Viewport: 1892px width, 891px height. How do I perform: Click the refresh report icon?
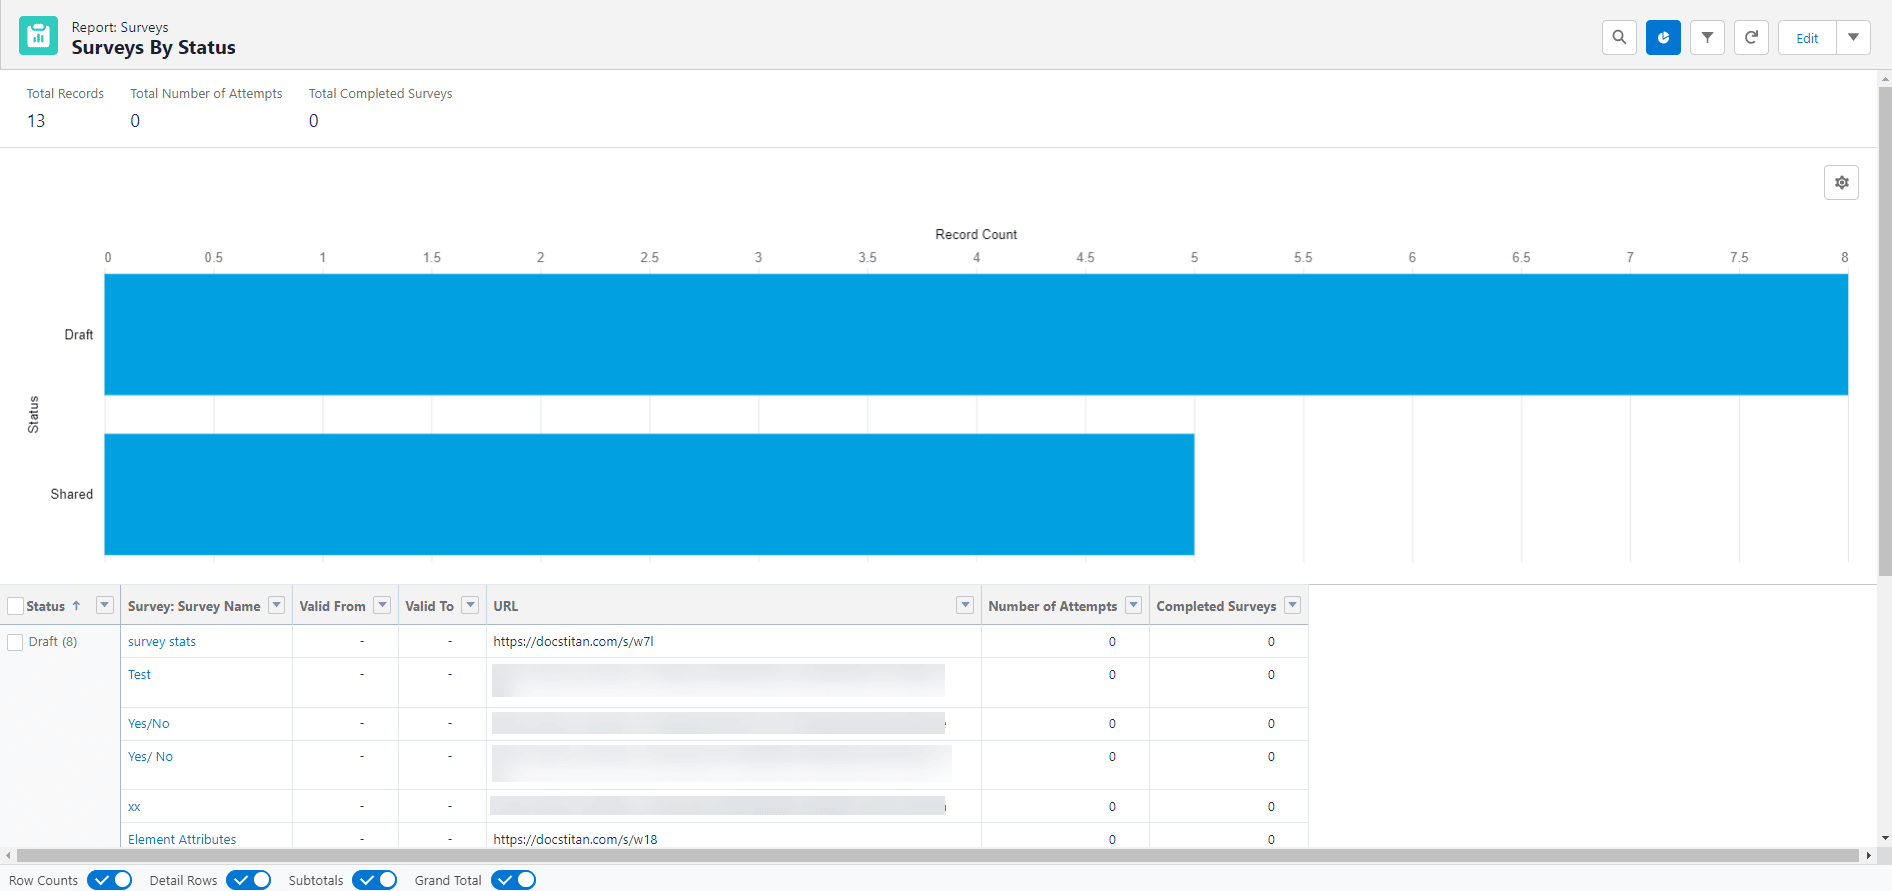[x=1751, y=38]
